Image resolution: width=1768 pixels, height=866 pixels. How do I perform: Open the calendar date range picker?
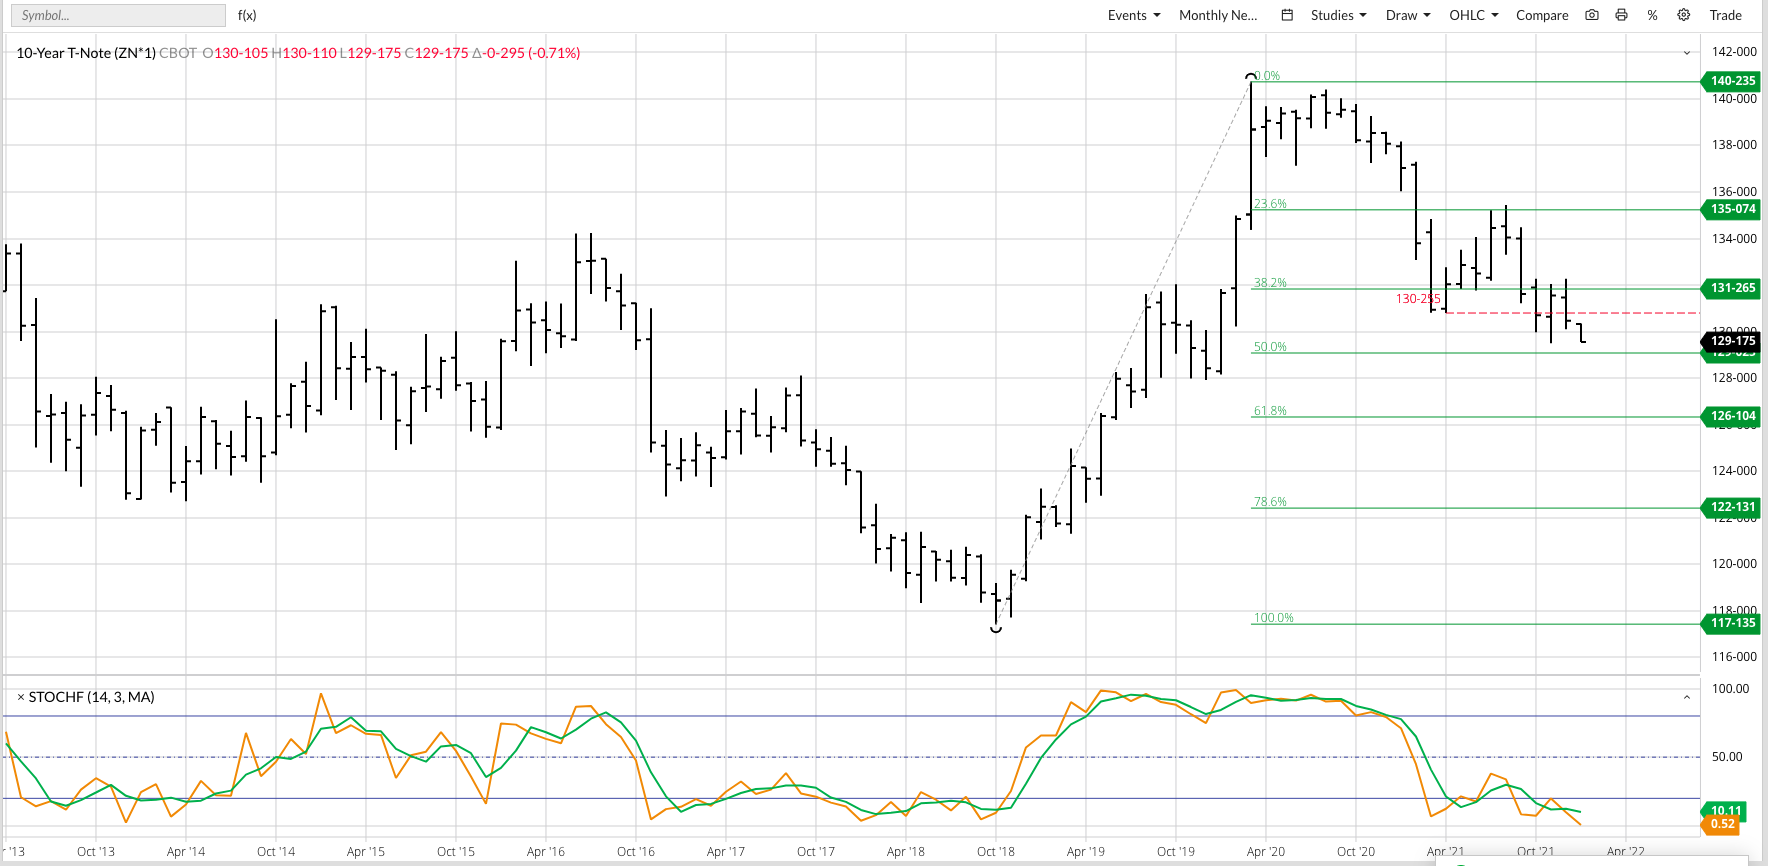point(1288,15)
